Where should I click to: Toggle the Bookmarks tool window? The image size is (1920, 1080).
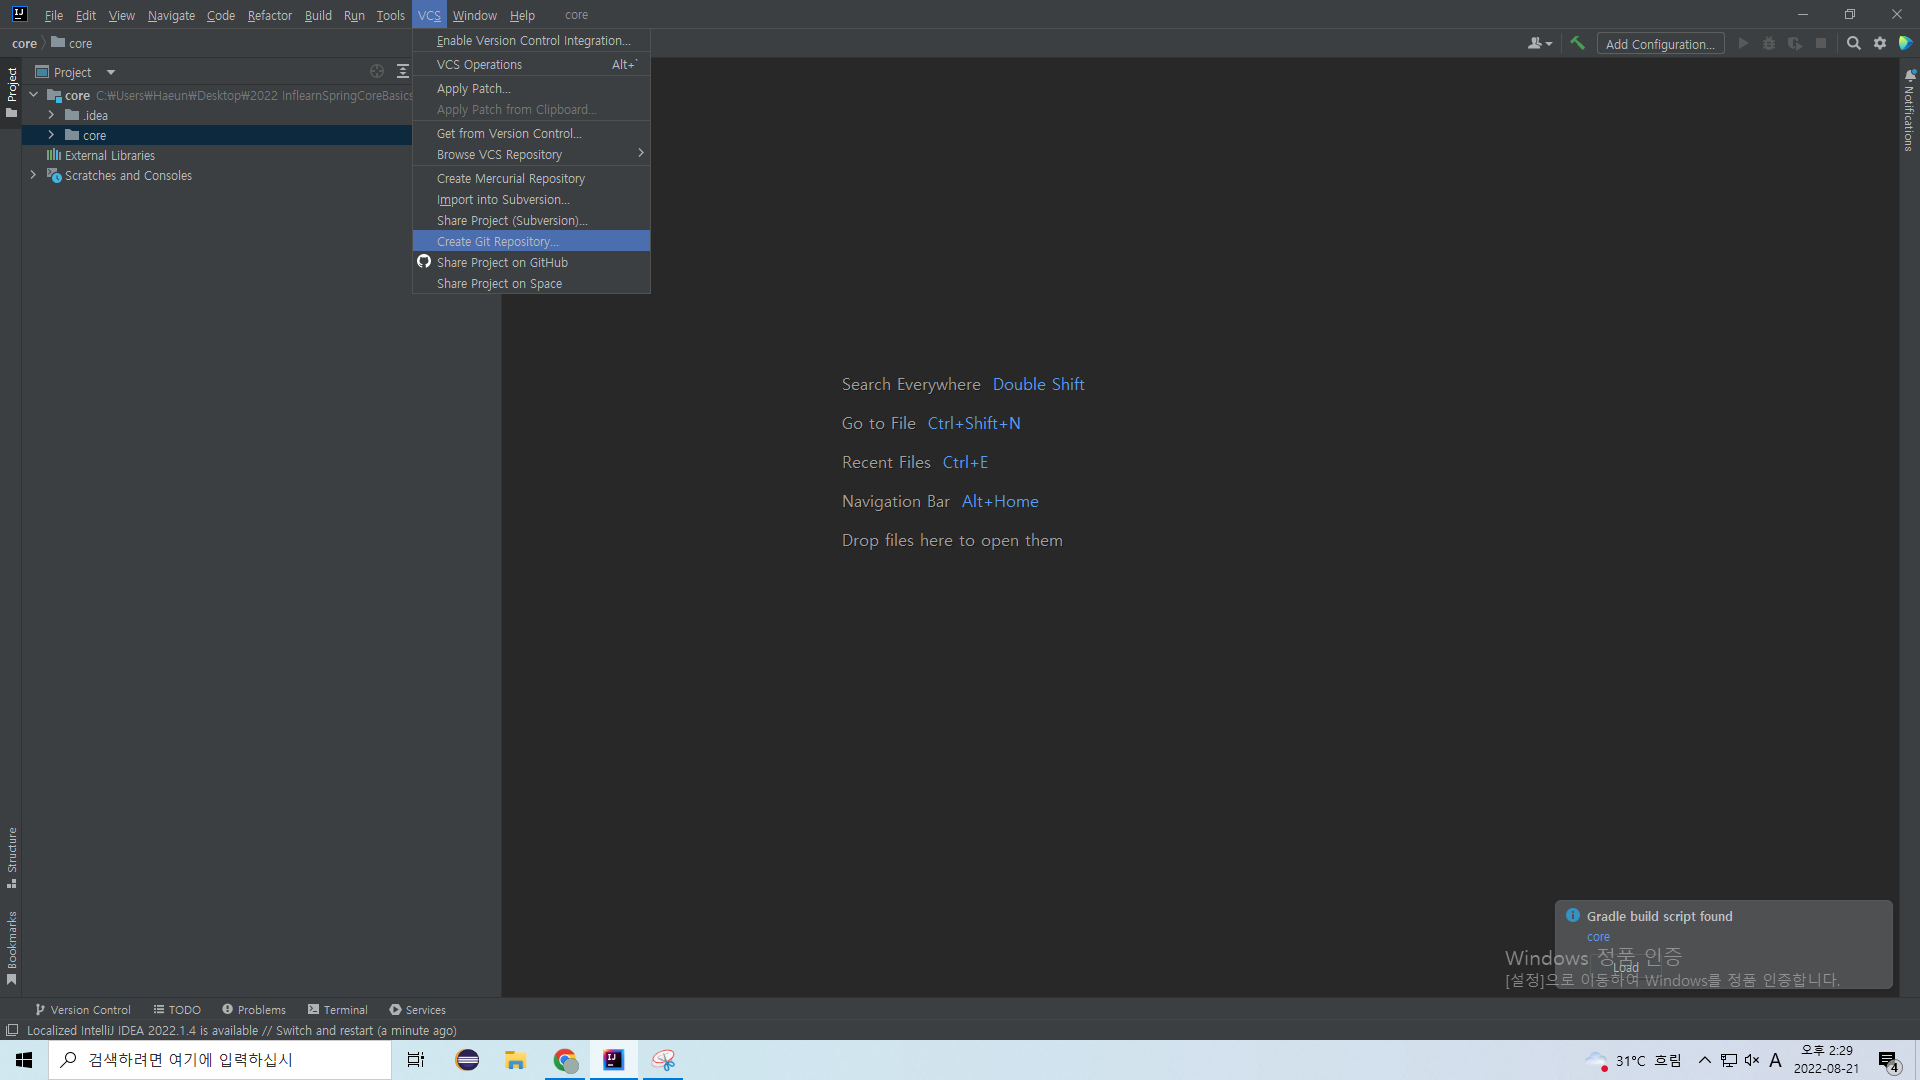(12, 946)
